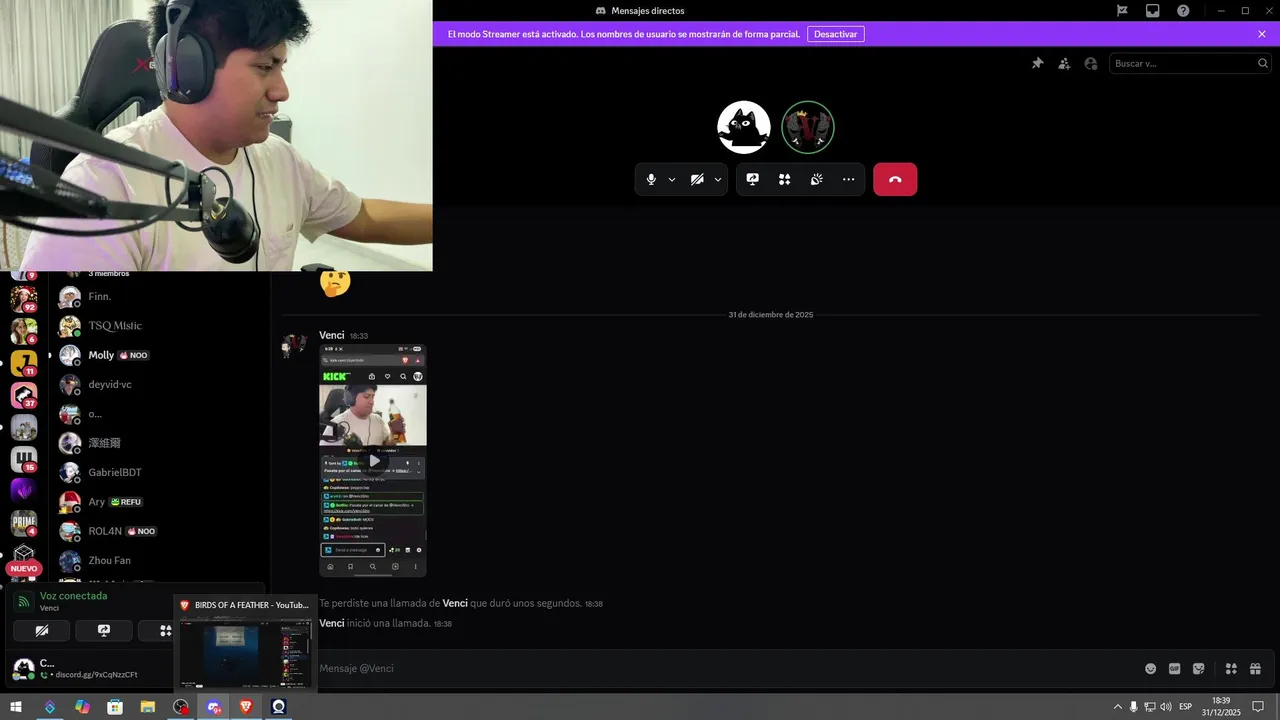1280x720 pixels.
Task: Add friends to this DM
Action: click(x=1064, y=63)
